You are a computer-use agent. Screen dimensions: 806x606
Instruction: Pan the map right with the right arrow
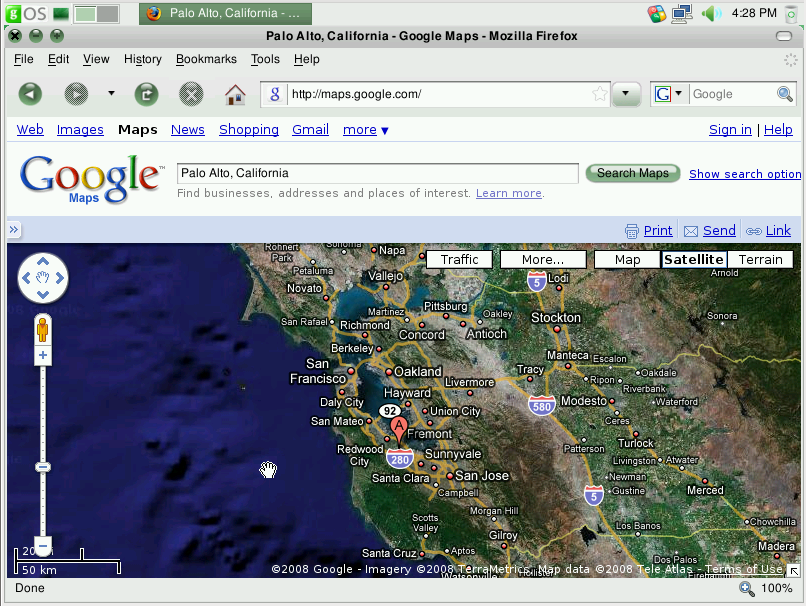pyautogui.click(x=60, y=278)
